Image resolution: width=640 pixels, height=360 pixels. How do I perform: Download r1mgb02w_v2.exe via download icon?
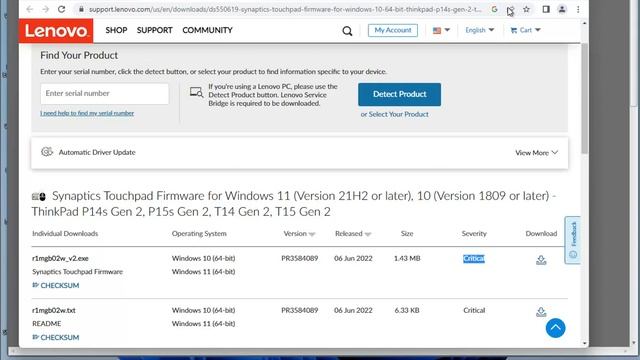click(541, 260)
